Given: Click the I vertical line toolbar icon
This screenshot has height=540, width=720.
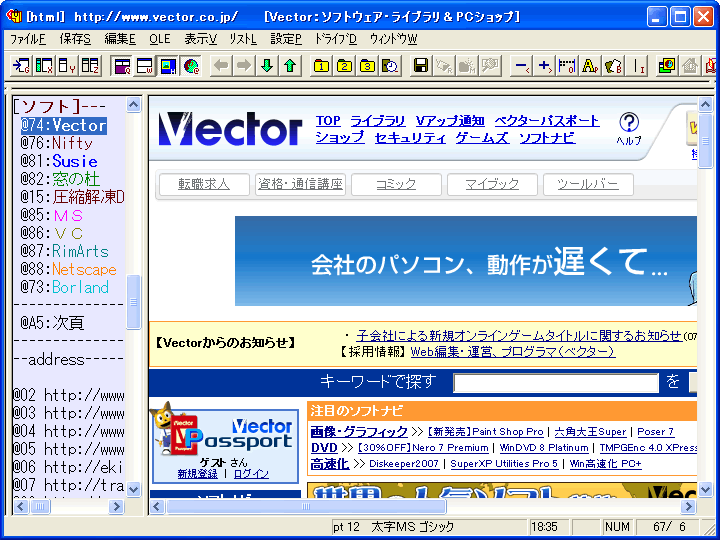Looking at the screenshot, I should pyautogui.click(x=638, y=66).
